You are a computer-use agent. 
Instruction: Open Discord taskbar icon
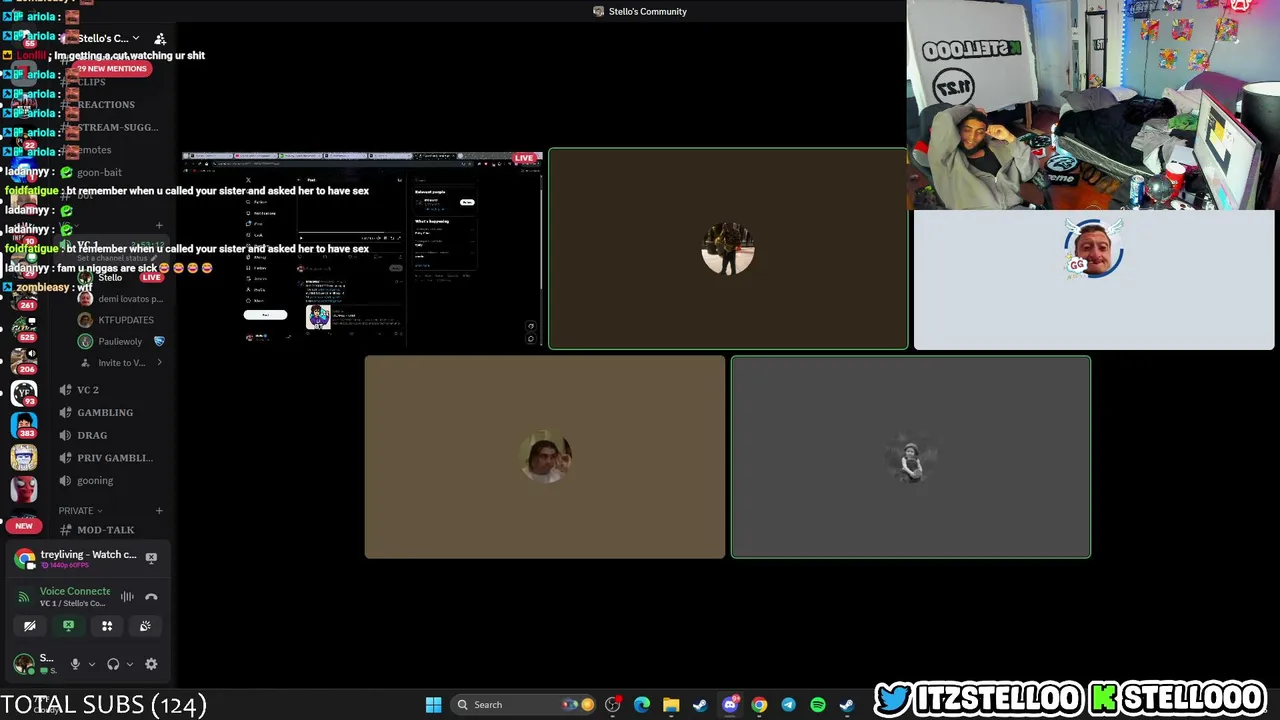[x=730, y=705]
